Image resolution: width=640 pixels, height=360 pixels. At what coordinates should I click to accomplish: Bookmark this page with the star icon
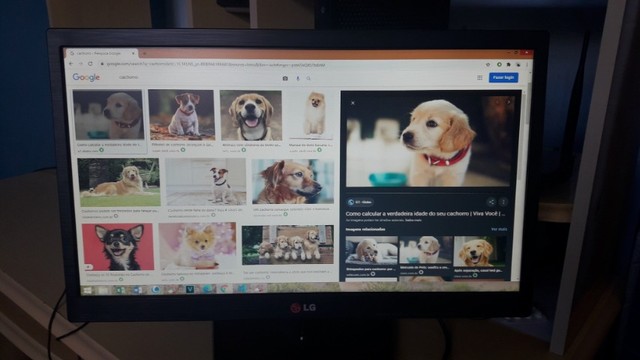point(488,64)
